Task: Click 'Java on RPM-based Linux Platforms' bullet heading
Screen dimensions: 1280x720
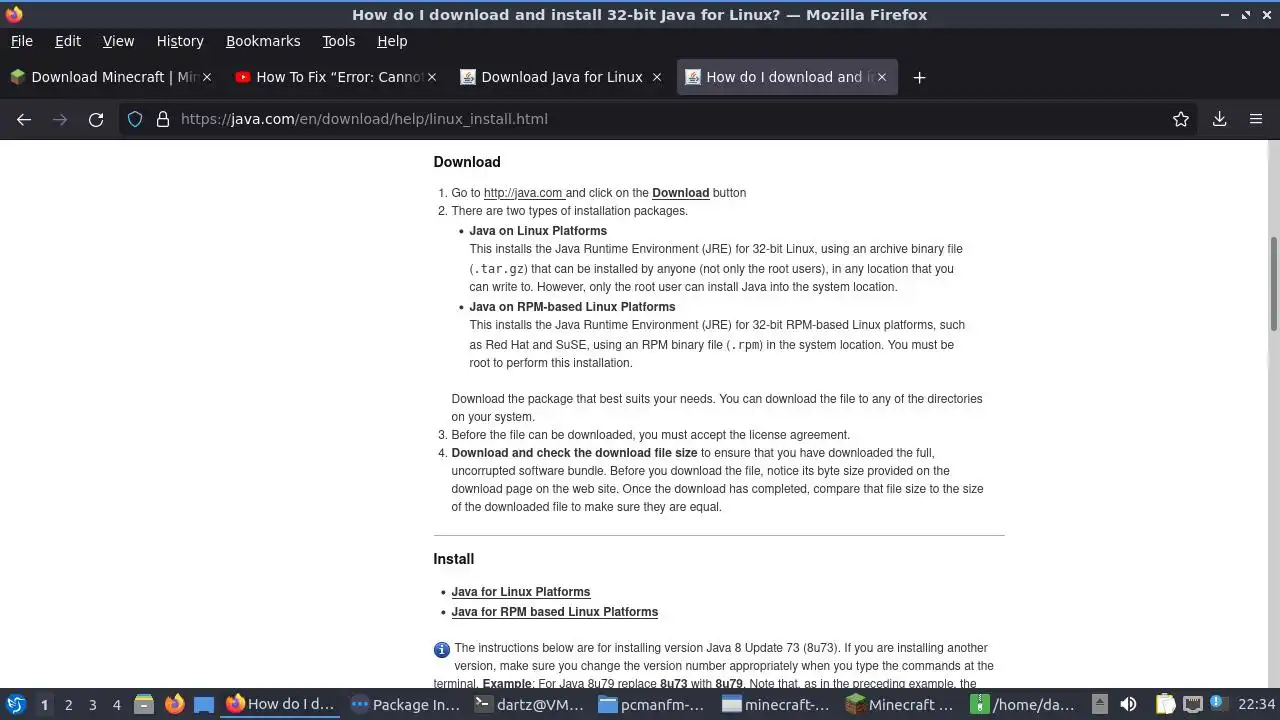Action: pyautogui.click(x=572, y=307)
